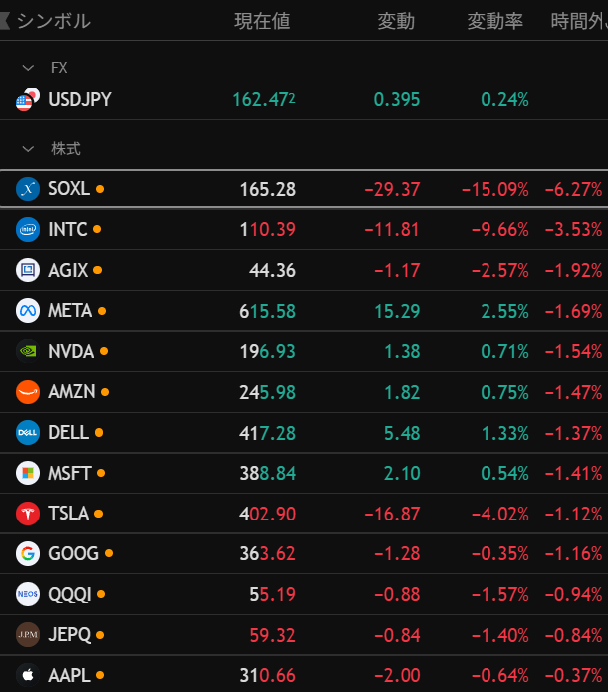Screen dimensions: 608x692
Task: Click the orange status dot beside NVDA
Action: (104, 351)
